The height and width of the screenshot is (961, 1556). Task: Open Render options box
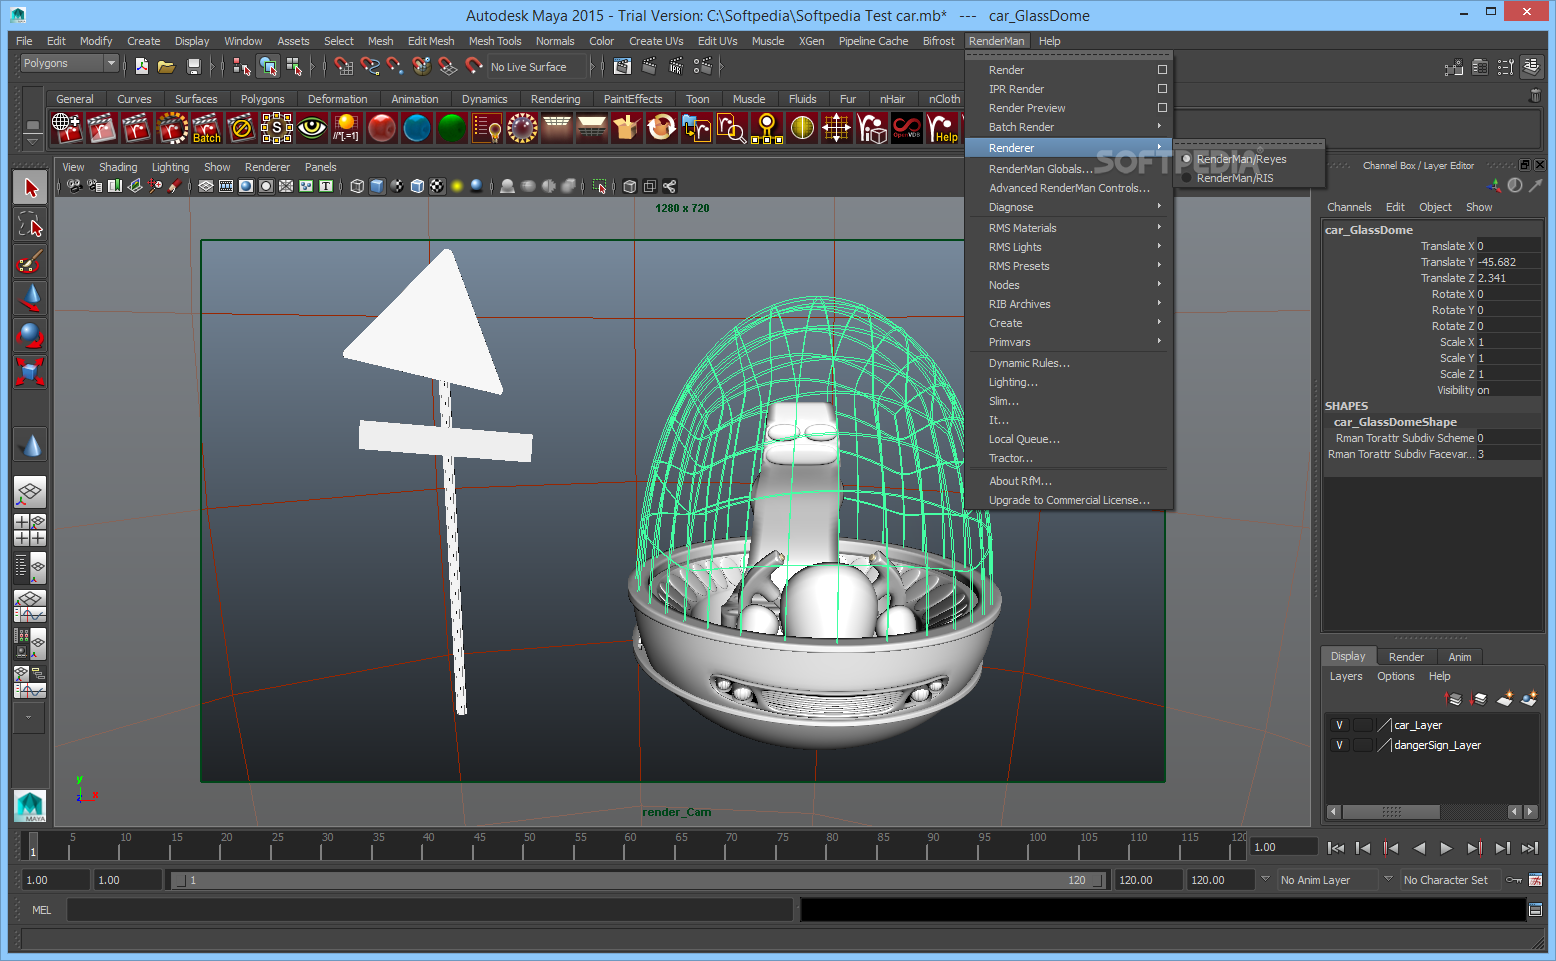click(x=1162, y=70)
